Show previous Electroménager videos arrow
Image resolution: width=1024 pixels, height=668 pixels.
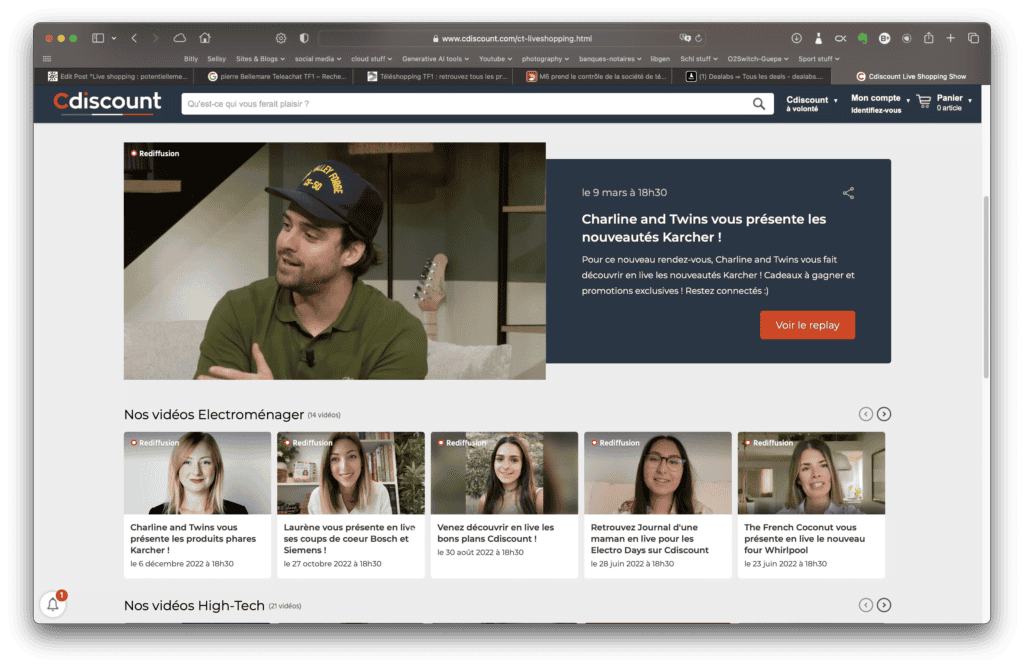865,414
